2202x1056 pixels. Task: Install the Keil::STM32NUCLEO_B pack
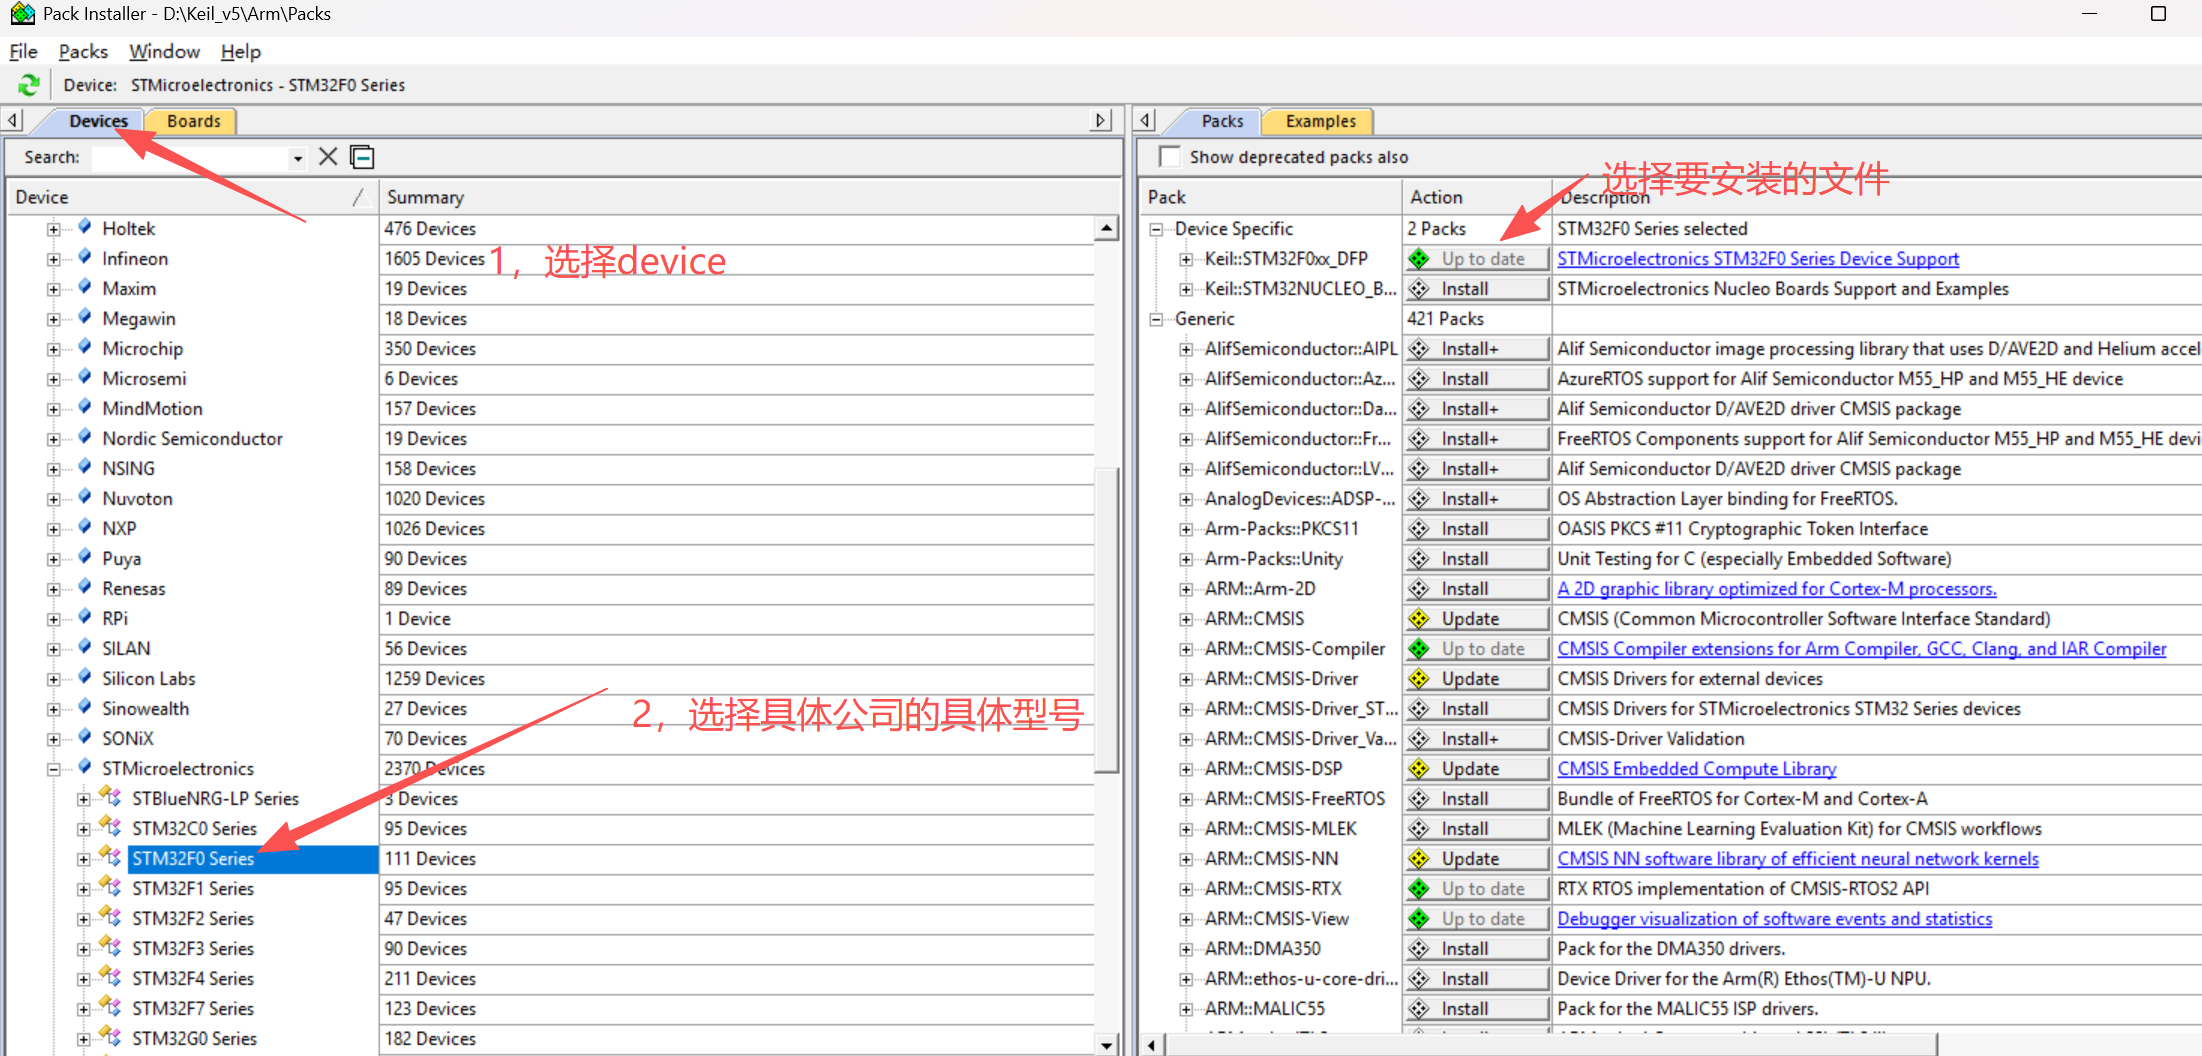coord(1478,289)
